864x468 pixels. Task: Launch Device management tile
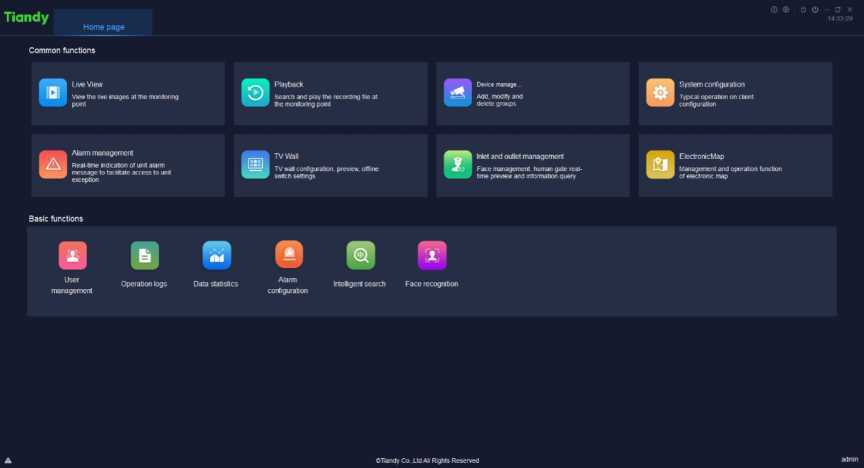point(457,93)
